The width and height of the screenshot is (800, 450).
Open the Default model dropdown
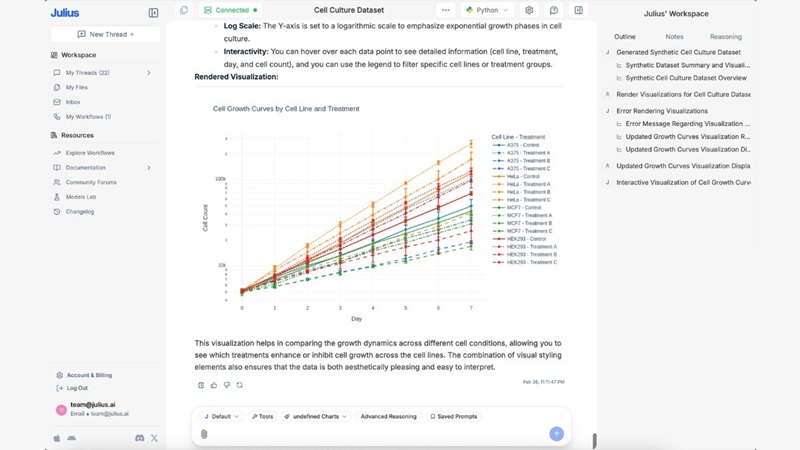pos(221,416)
